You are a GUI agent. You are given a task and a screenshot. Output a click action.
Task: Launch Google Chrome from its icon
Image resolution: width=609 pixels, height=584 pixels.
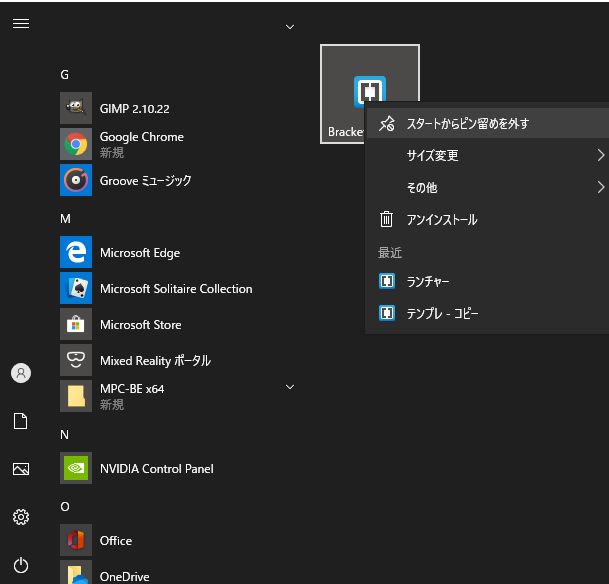tap(76, 144)
